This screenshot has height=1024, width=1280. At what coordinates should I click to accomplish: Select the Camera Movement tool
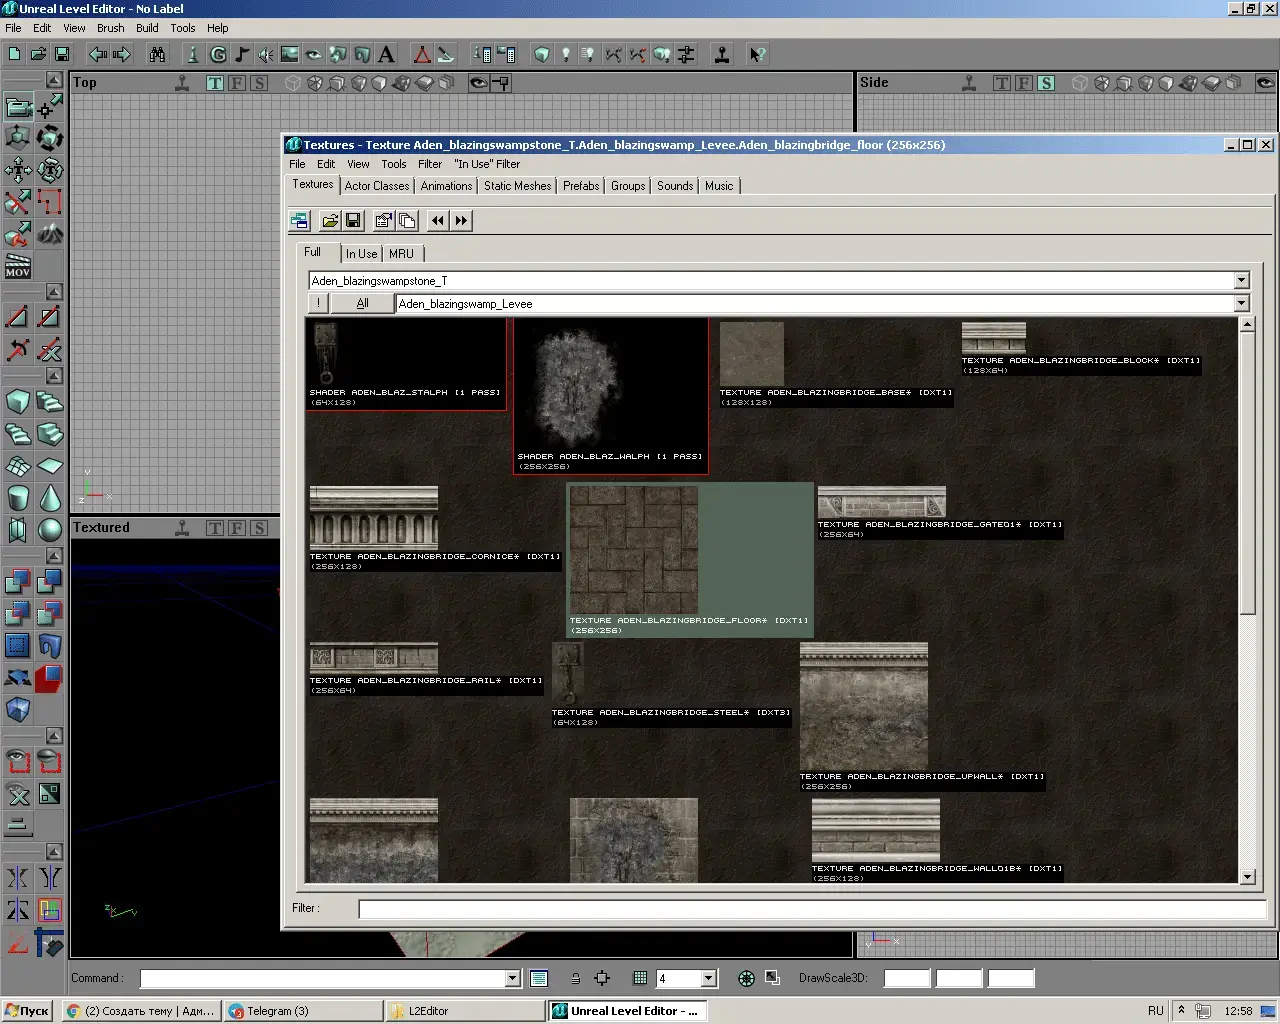[18, 106]
